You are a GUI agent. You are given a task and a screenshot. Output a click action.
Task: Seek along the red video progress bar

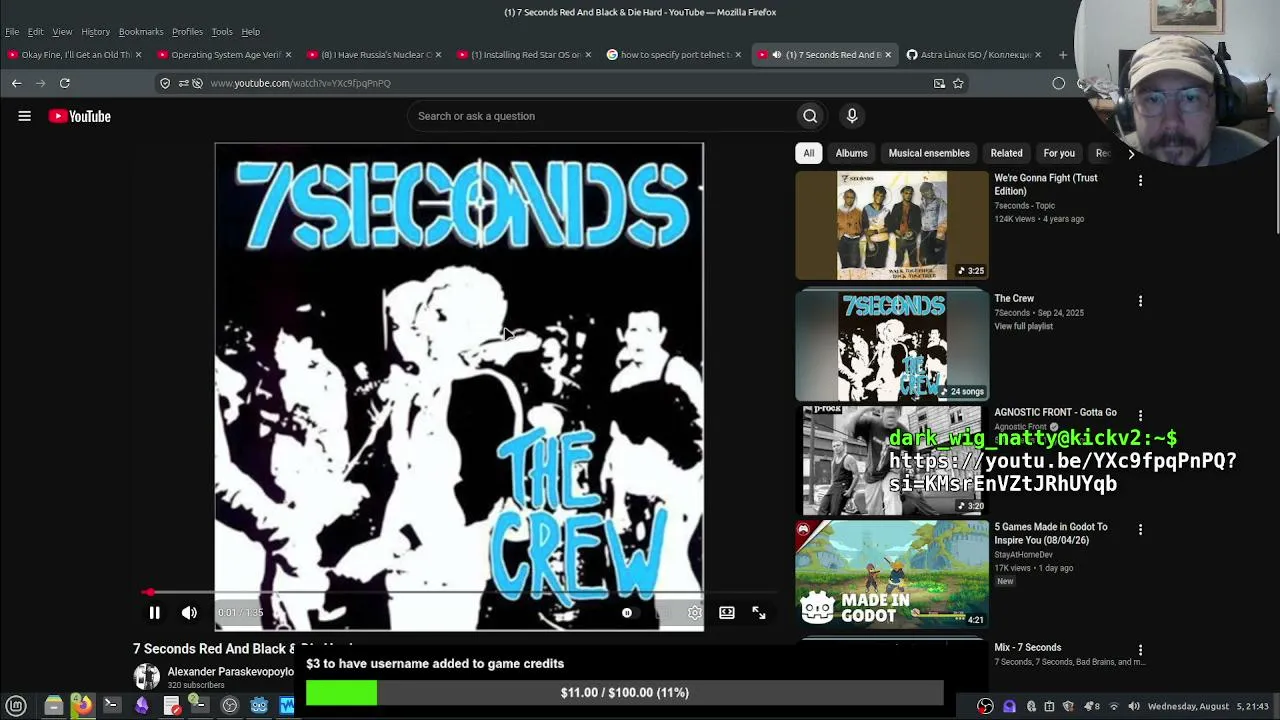(462, 593)
